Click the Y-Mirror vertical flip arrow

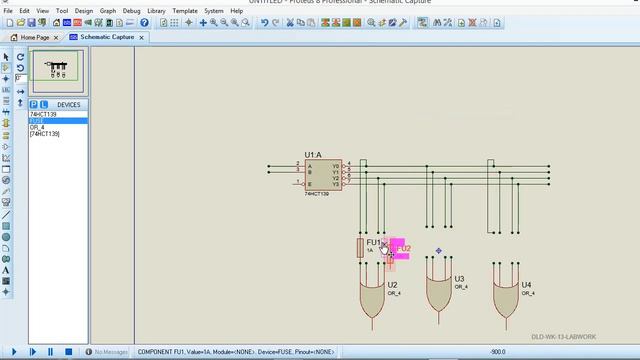pos(20,103)
